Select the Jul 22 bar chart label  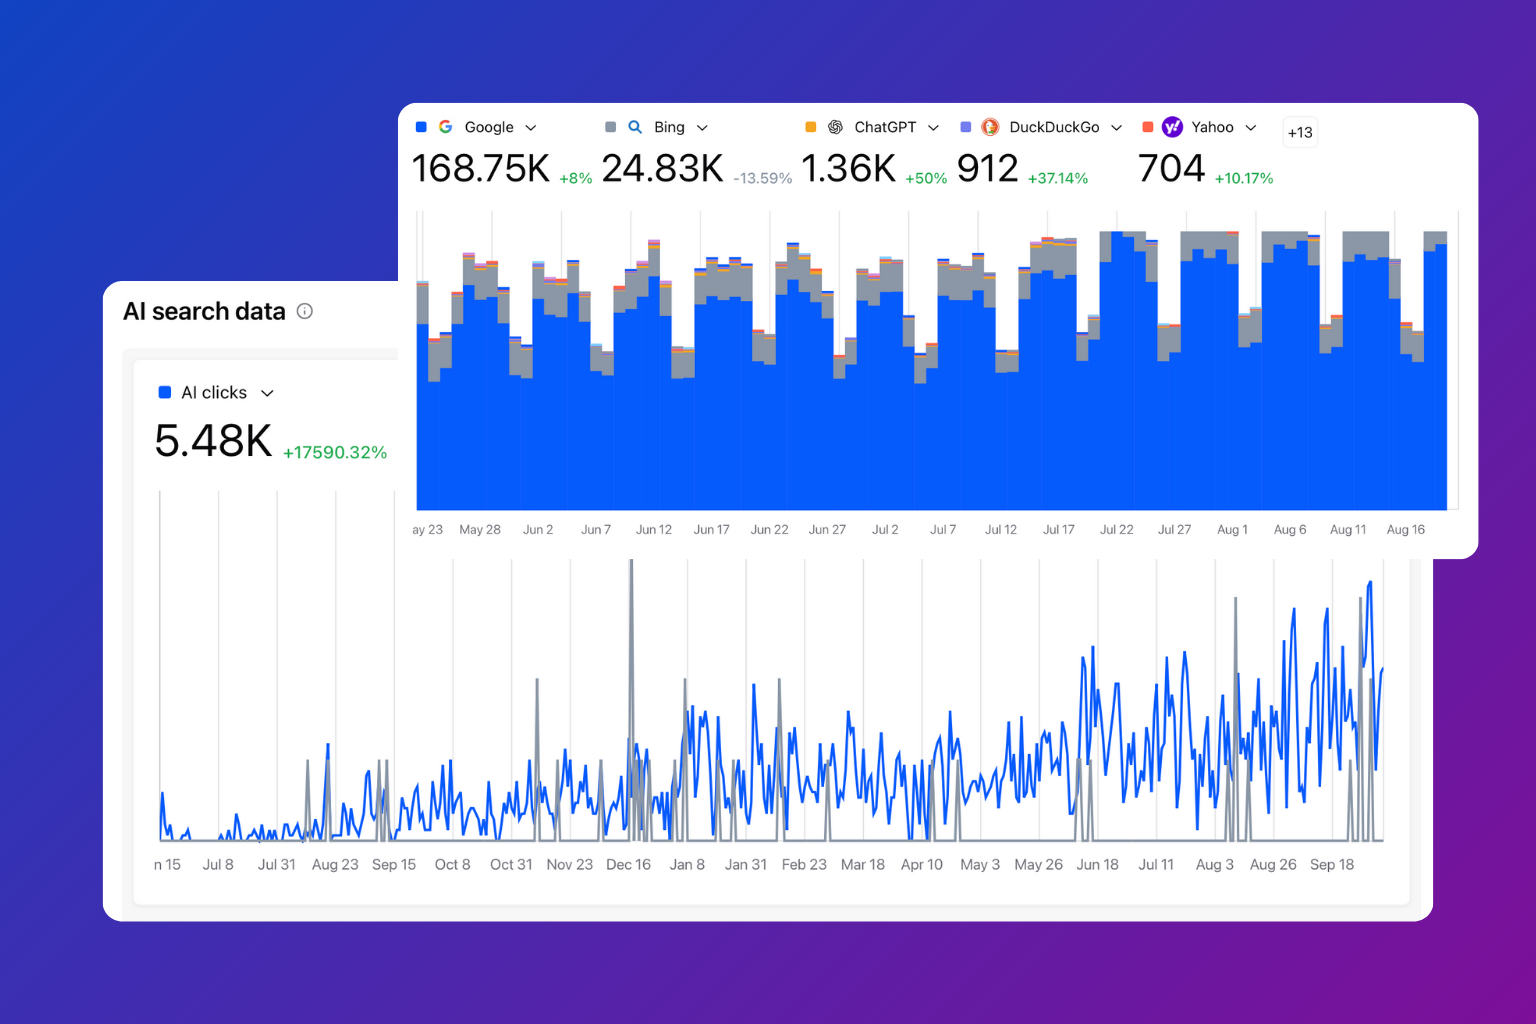point(1116,530)
